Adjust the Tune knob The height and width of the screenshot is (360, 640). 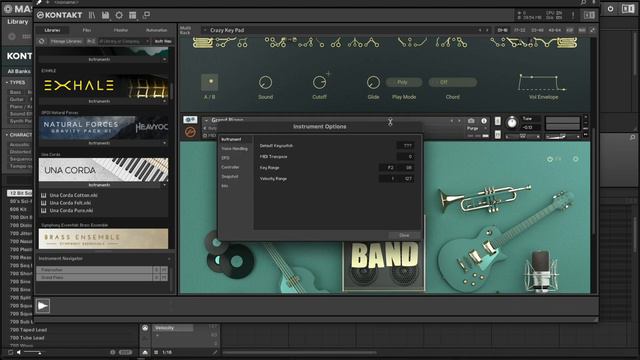[511, 122]
